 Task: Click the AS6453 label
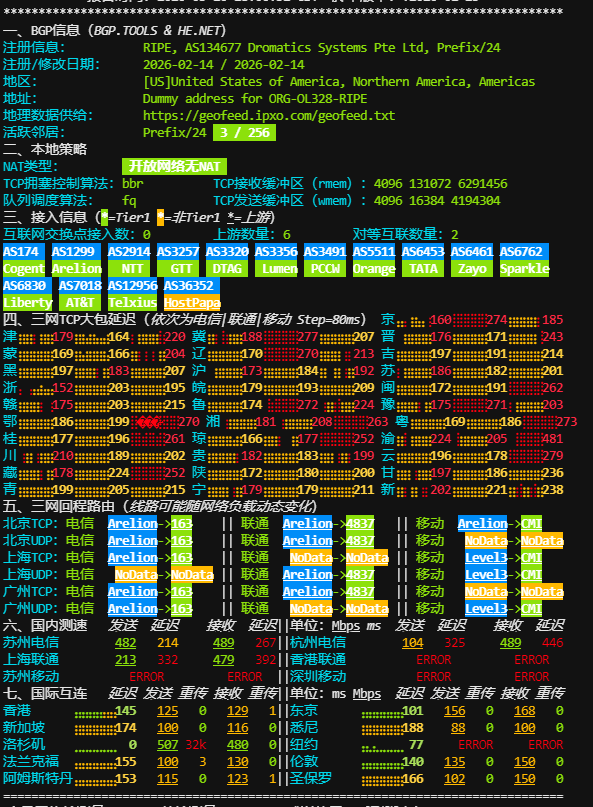(x=423, y=252)
